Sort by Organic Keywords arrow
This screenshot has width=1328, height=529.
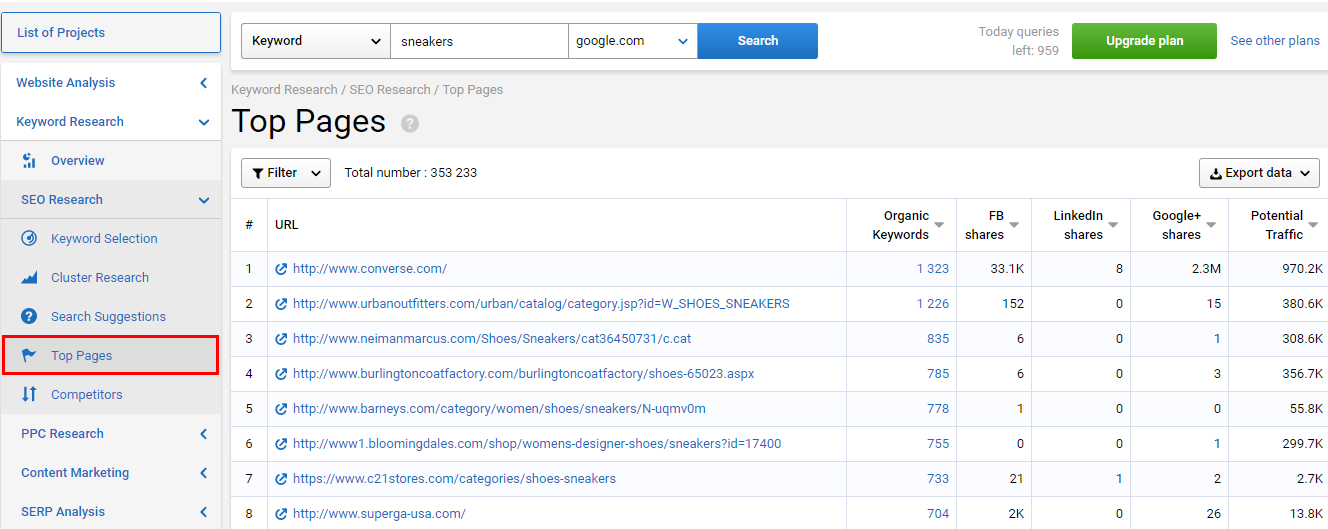tap(939, 226)
